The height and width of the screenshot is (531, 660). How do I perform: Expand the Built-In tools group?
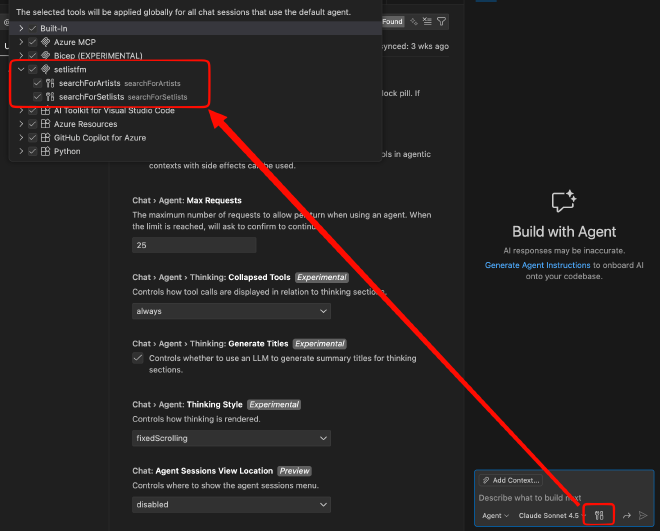pos(21,28)
